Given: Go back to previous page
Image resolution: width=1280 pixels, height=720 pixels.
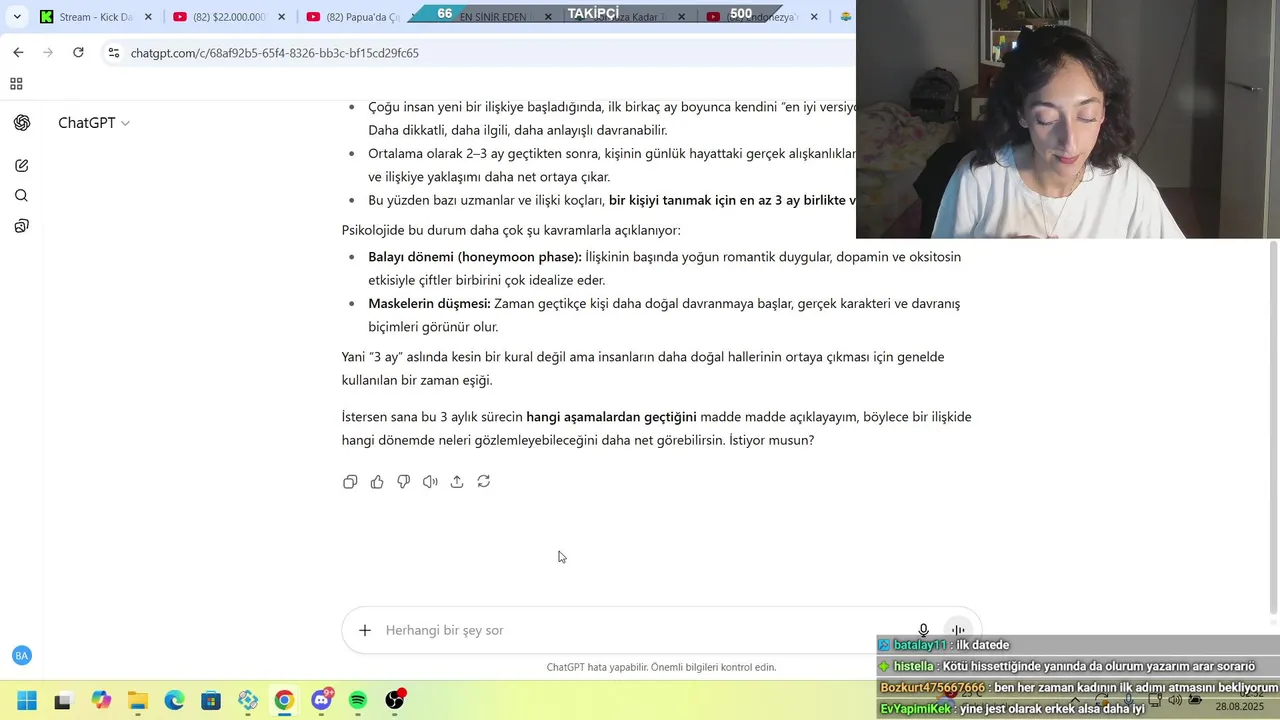Looking at the screenshot, I should click(x=18, y=53).
